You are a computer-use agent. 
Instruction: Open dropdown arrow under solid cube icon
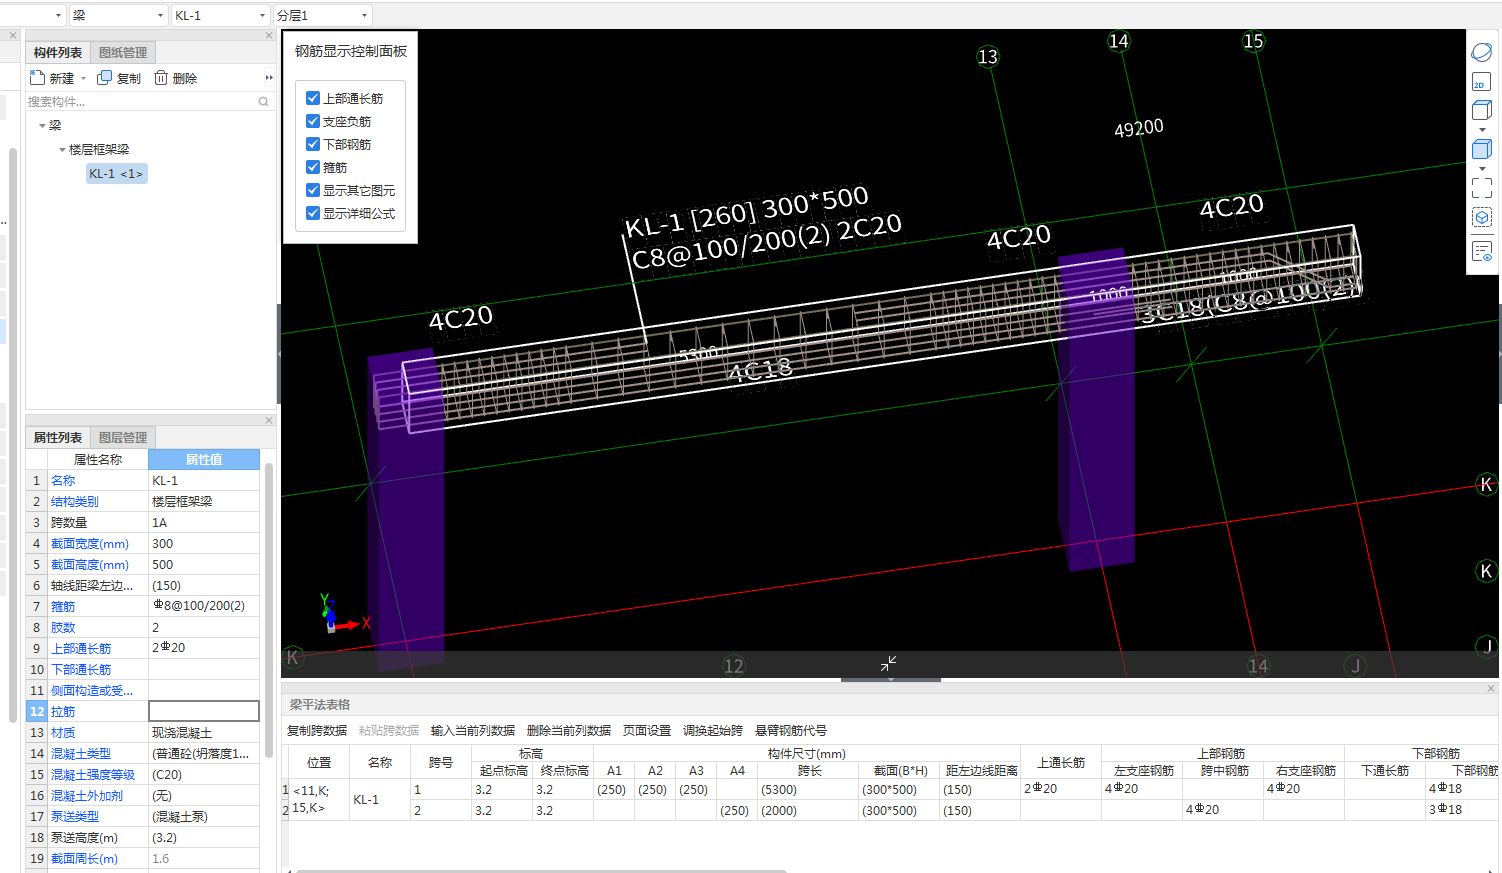tap(1482, 169)
